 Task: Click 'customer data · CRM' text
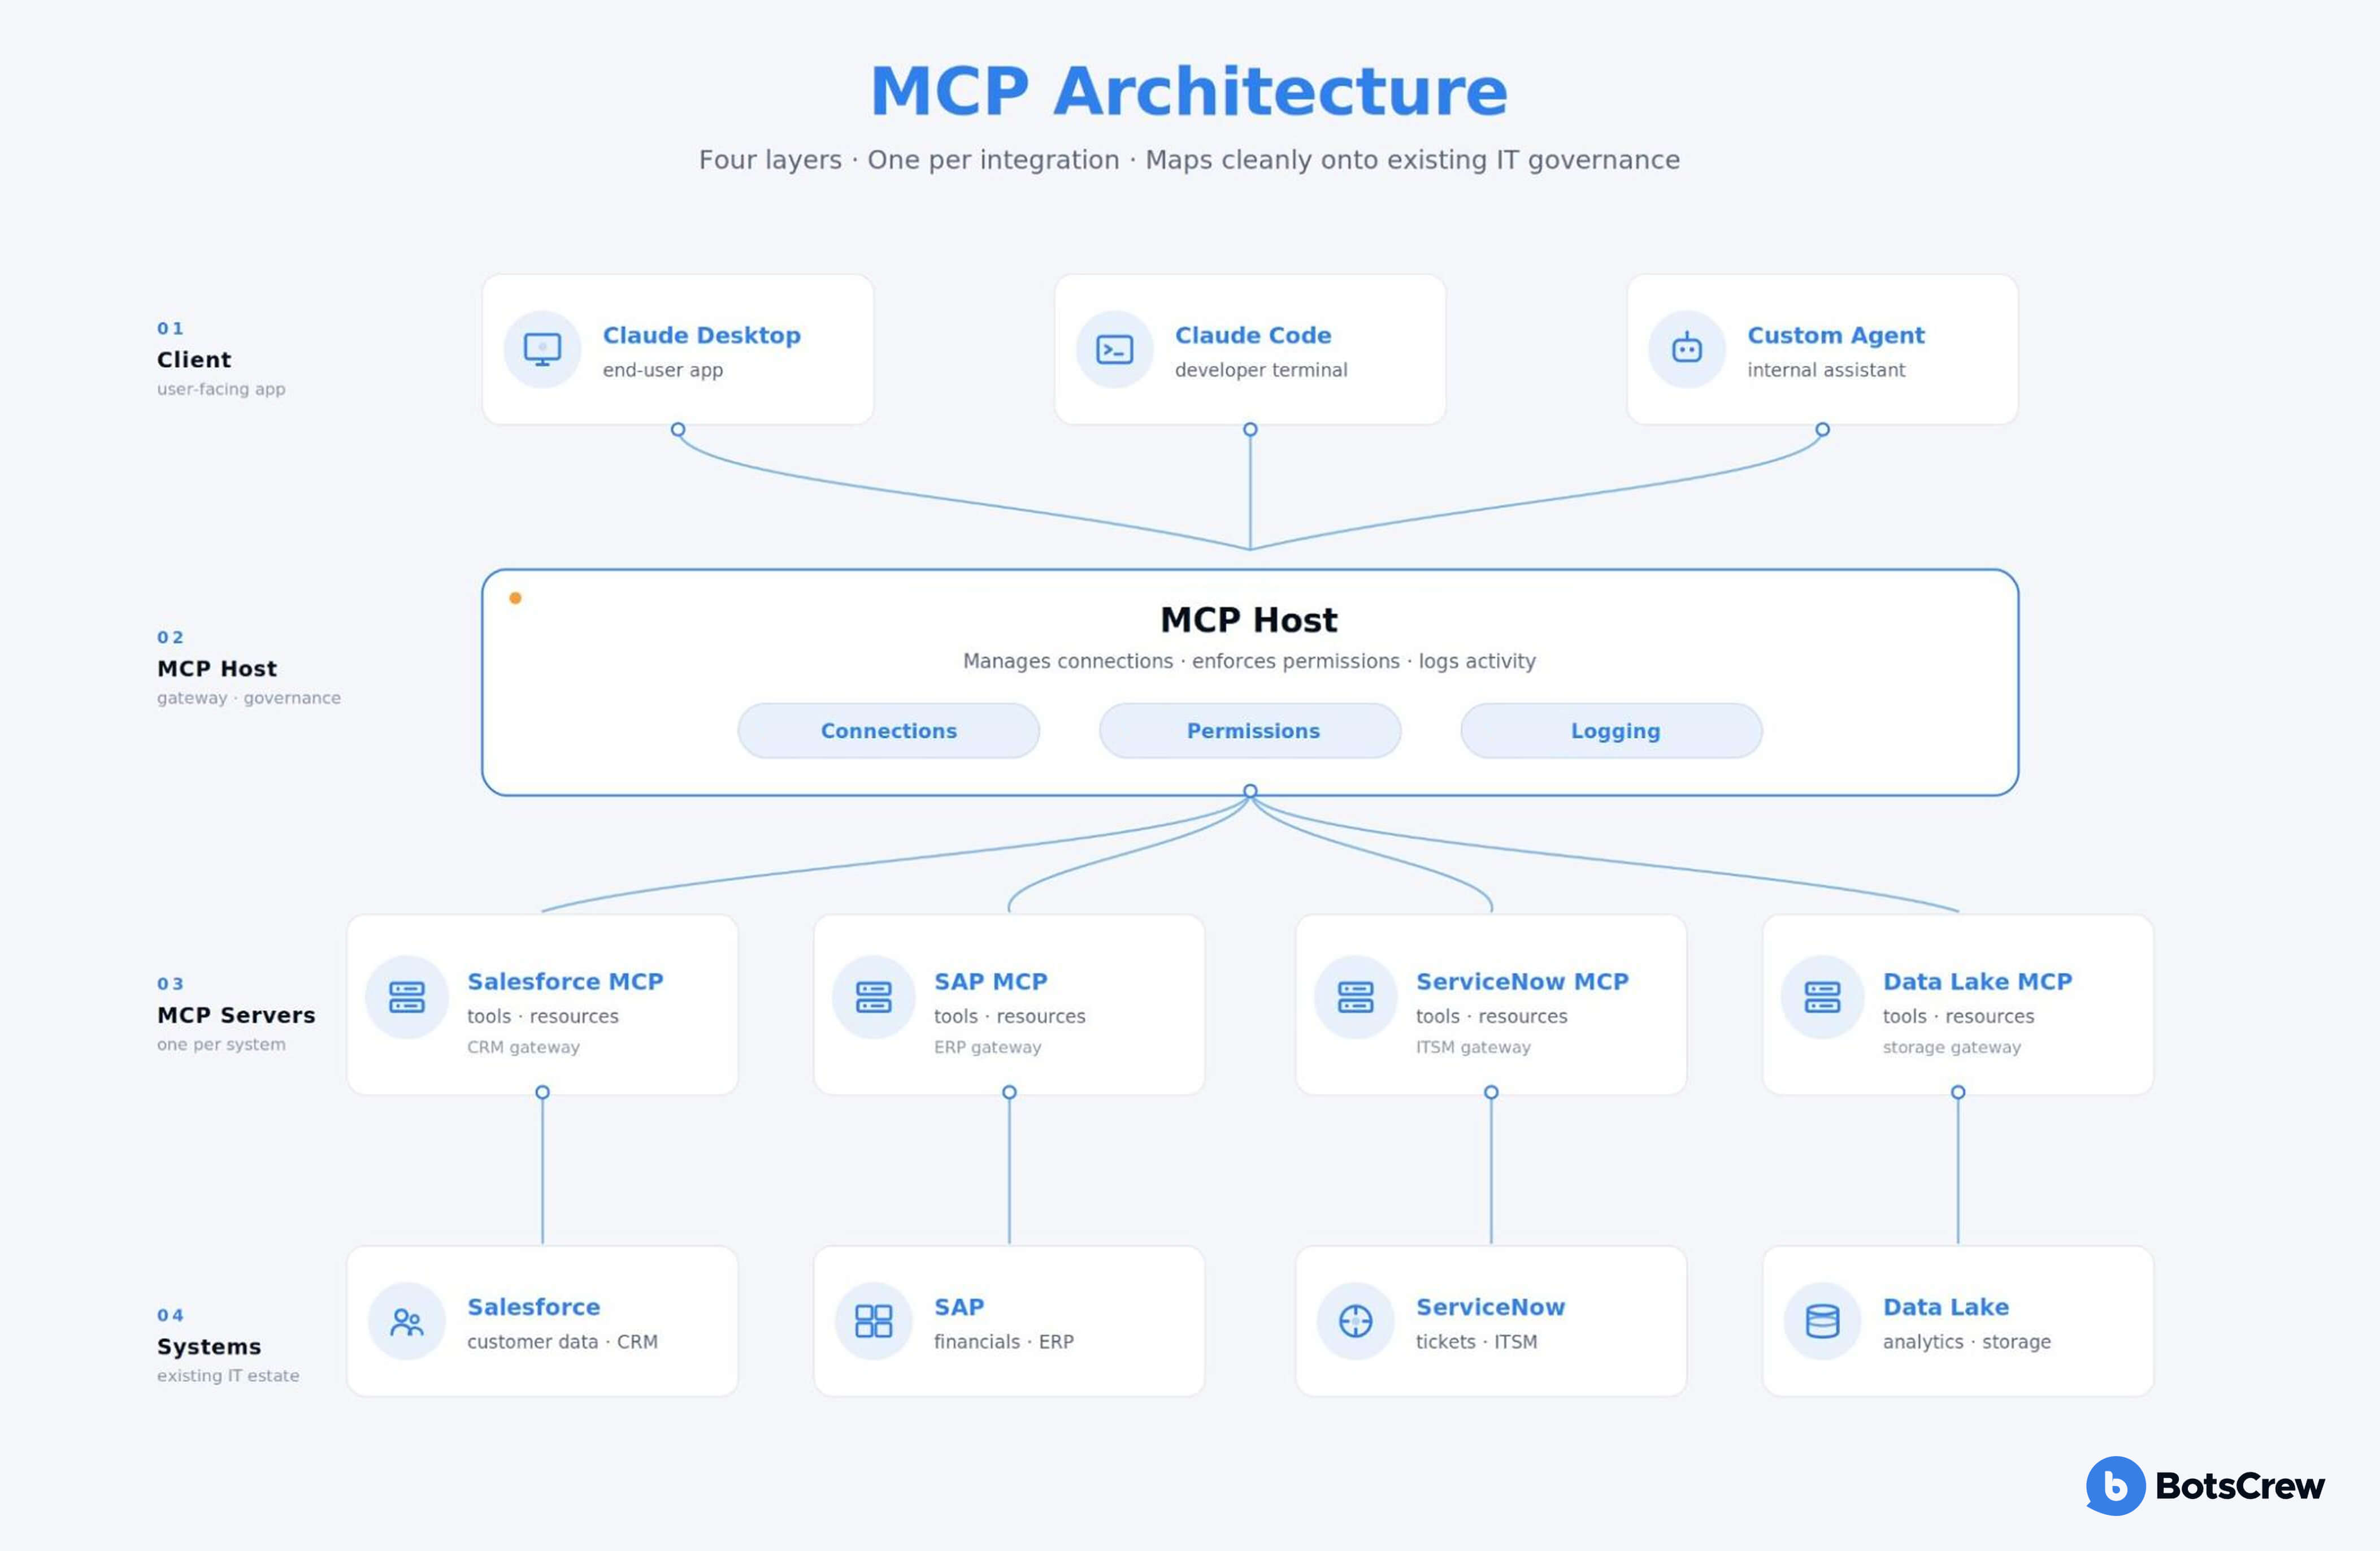562,1342
